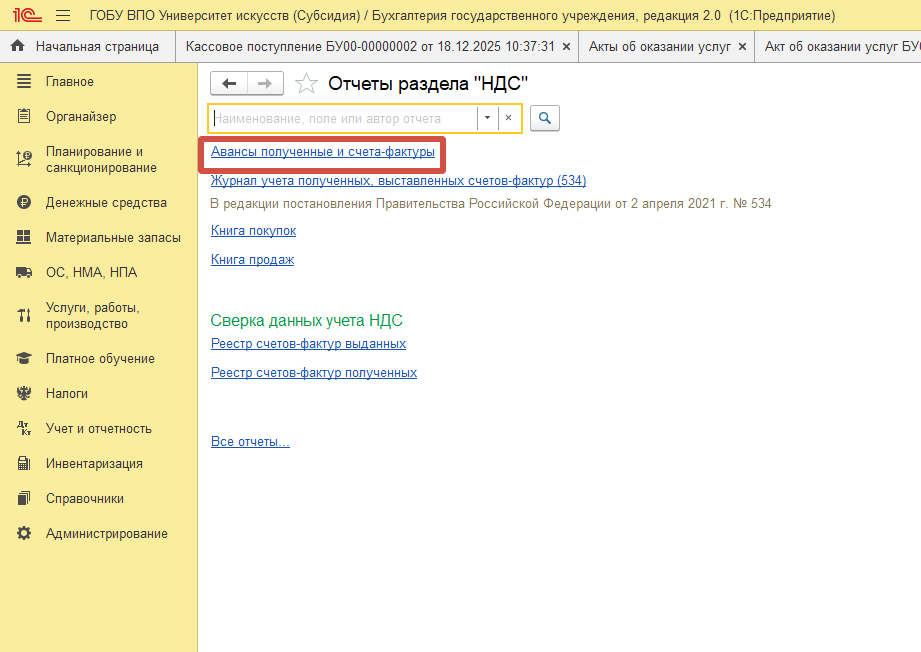Click the Материальные запасы grid icon

(23, 237)
